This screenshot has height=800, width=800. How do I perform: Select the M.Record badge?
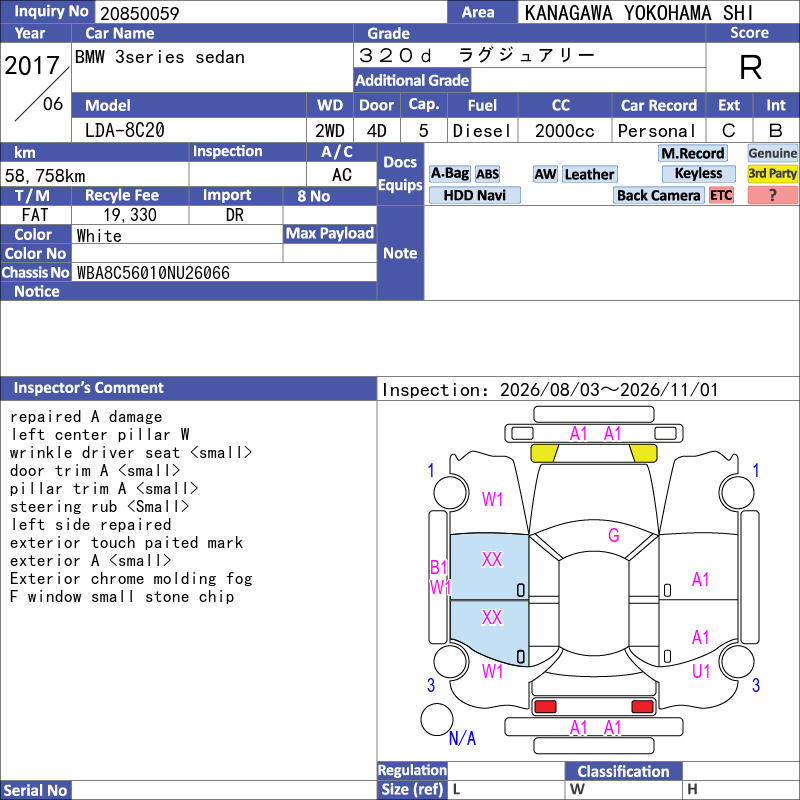(693, 153)
